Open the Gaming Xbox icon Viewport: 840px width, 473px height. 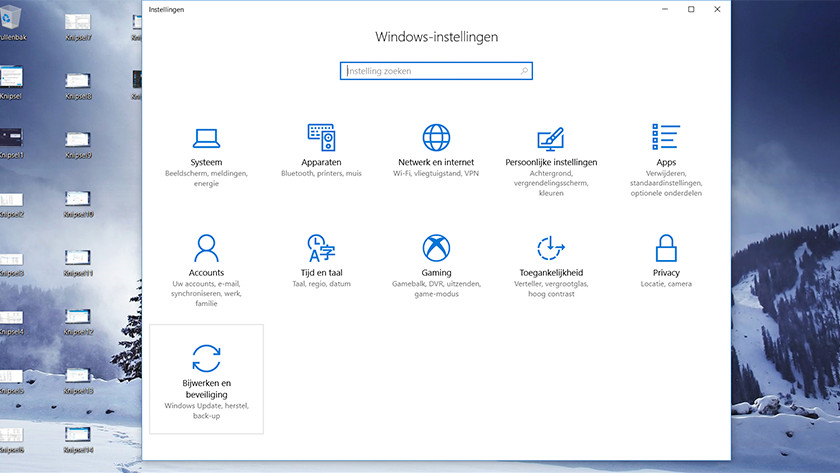click(x=436, y=247)
